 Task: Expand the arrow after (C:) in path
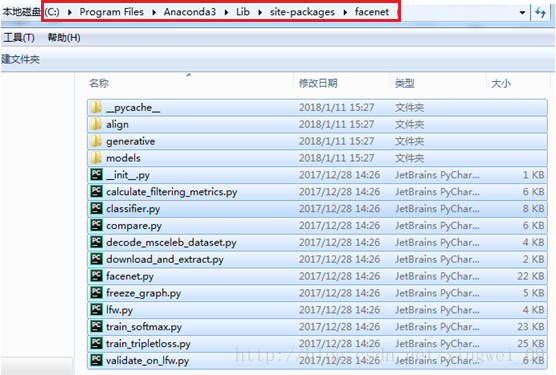coord(70,12)
